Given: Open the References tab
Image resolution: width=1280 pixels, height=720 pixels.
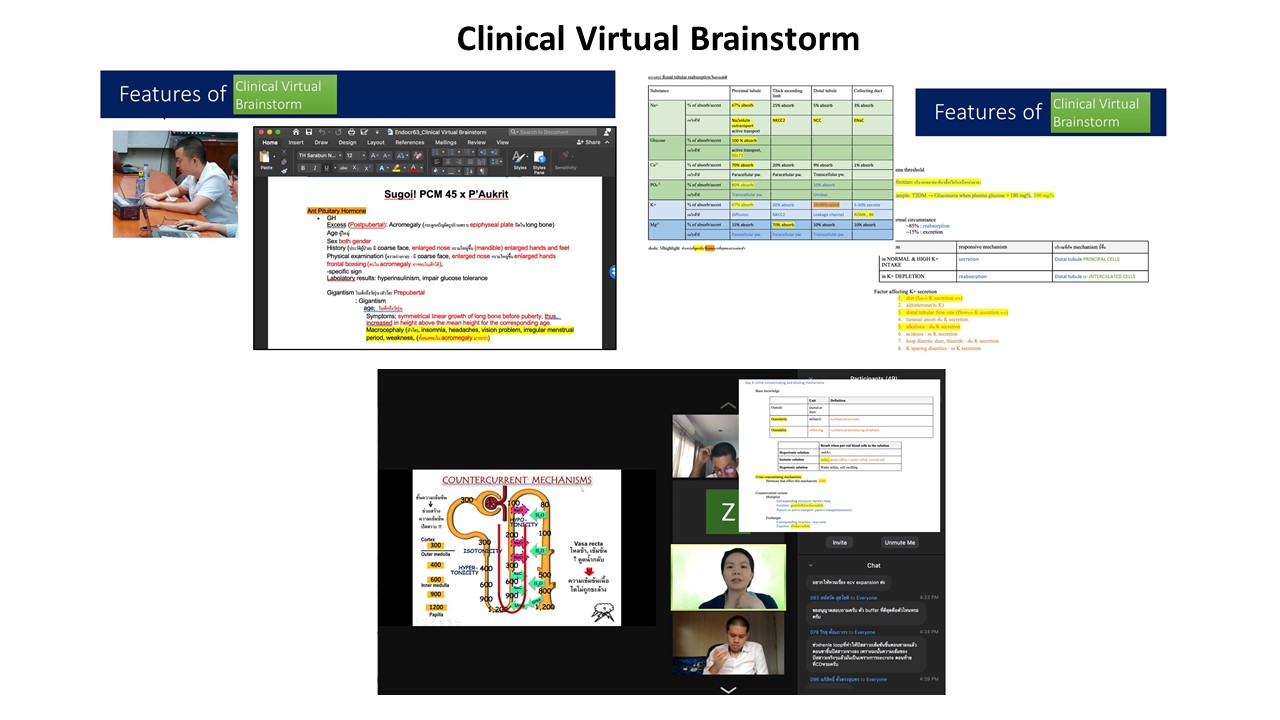Looking at the screenshot, I should pos(409,143).
